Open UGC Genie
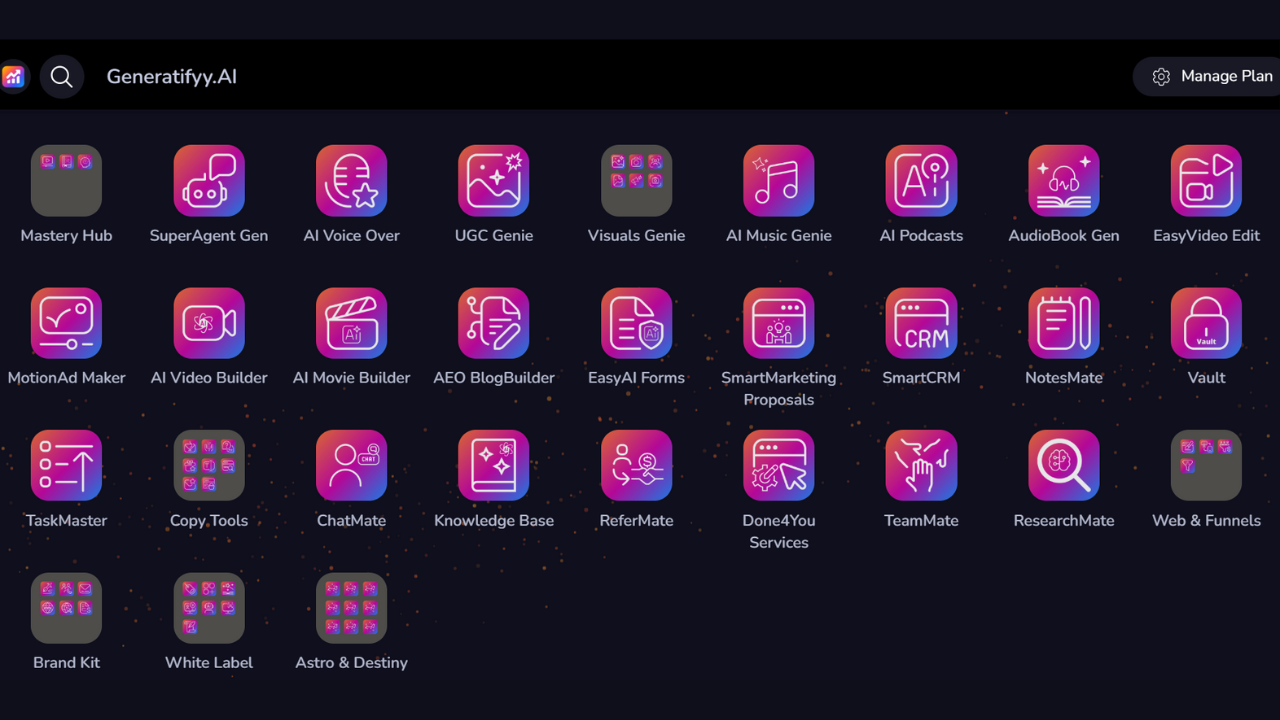Screen dimensions: 1280x720 494,181
